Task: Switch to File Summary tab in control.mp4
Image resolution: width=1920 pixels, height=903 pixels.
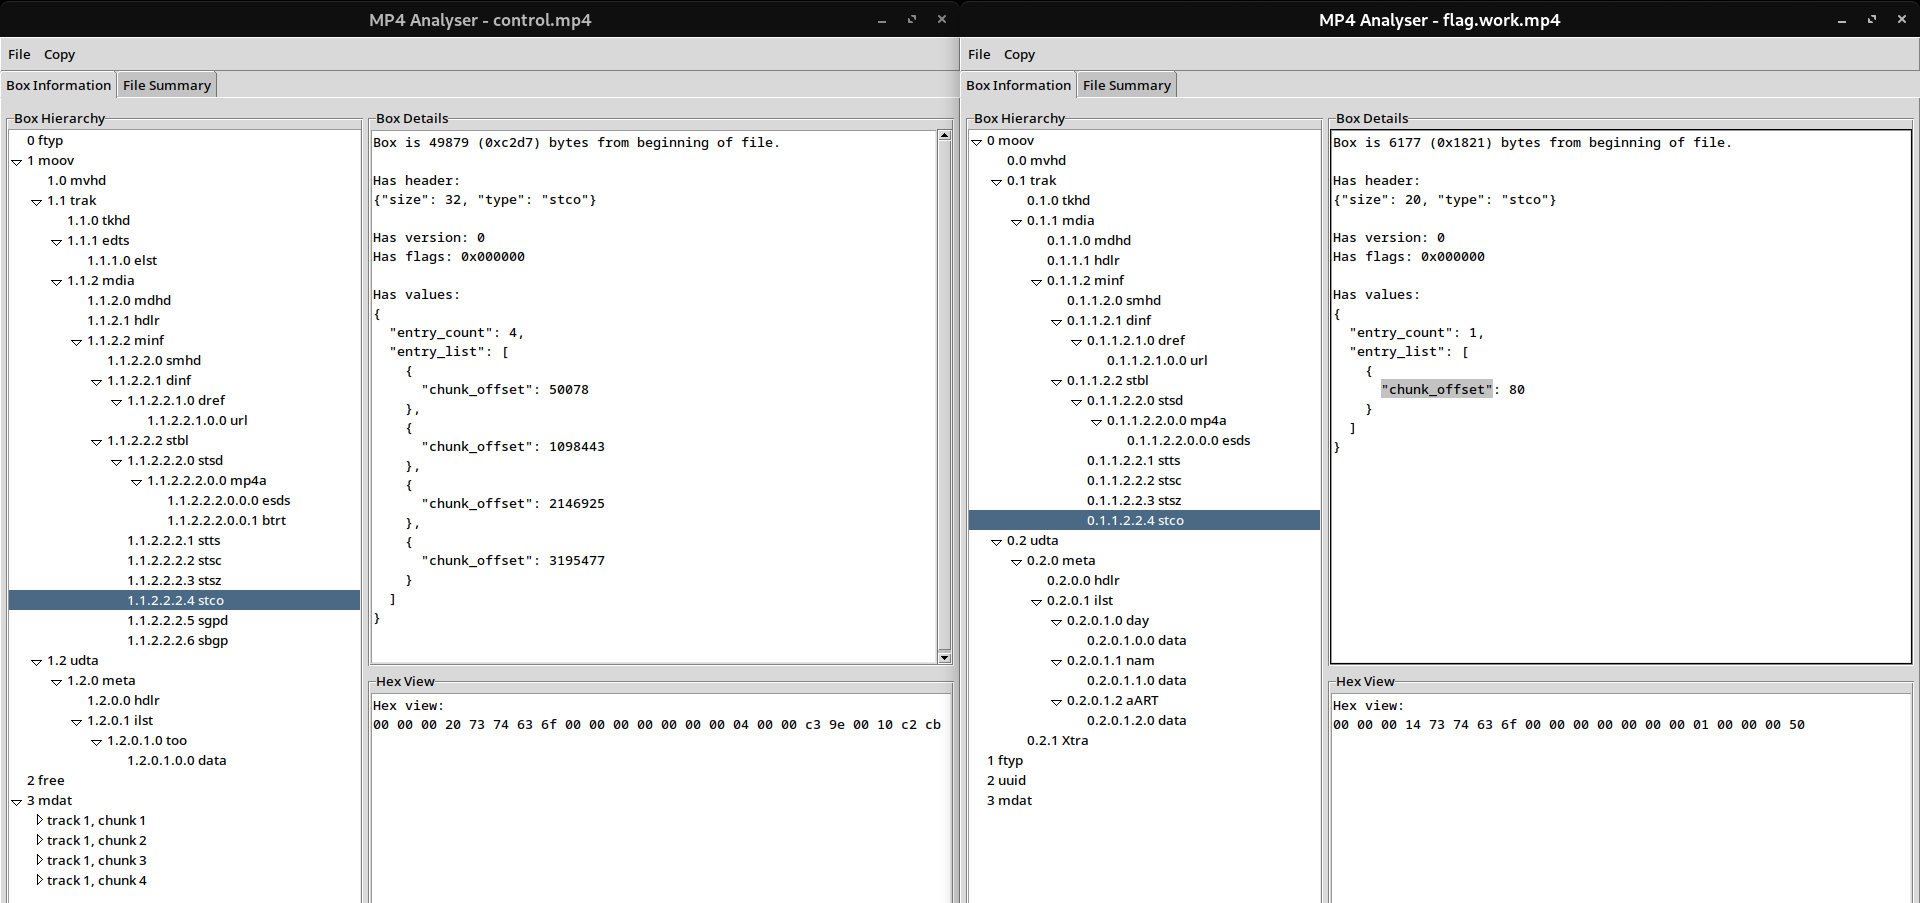Action: (166, 84)
